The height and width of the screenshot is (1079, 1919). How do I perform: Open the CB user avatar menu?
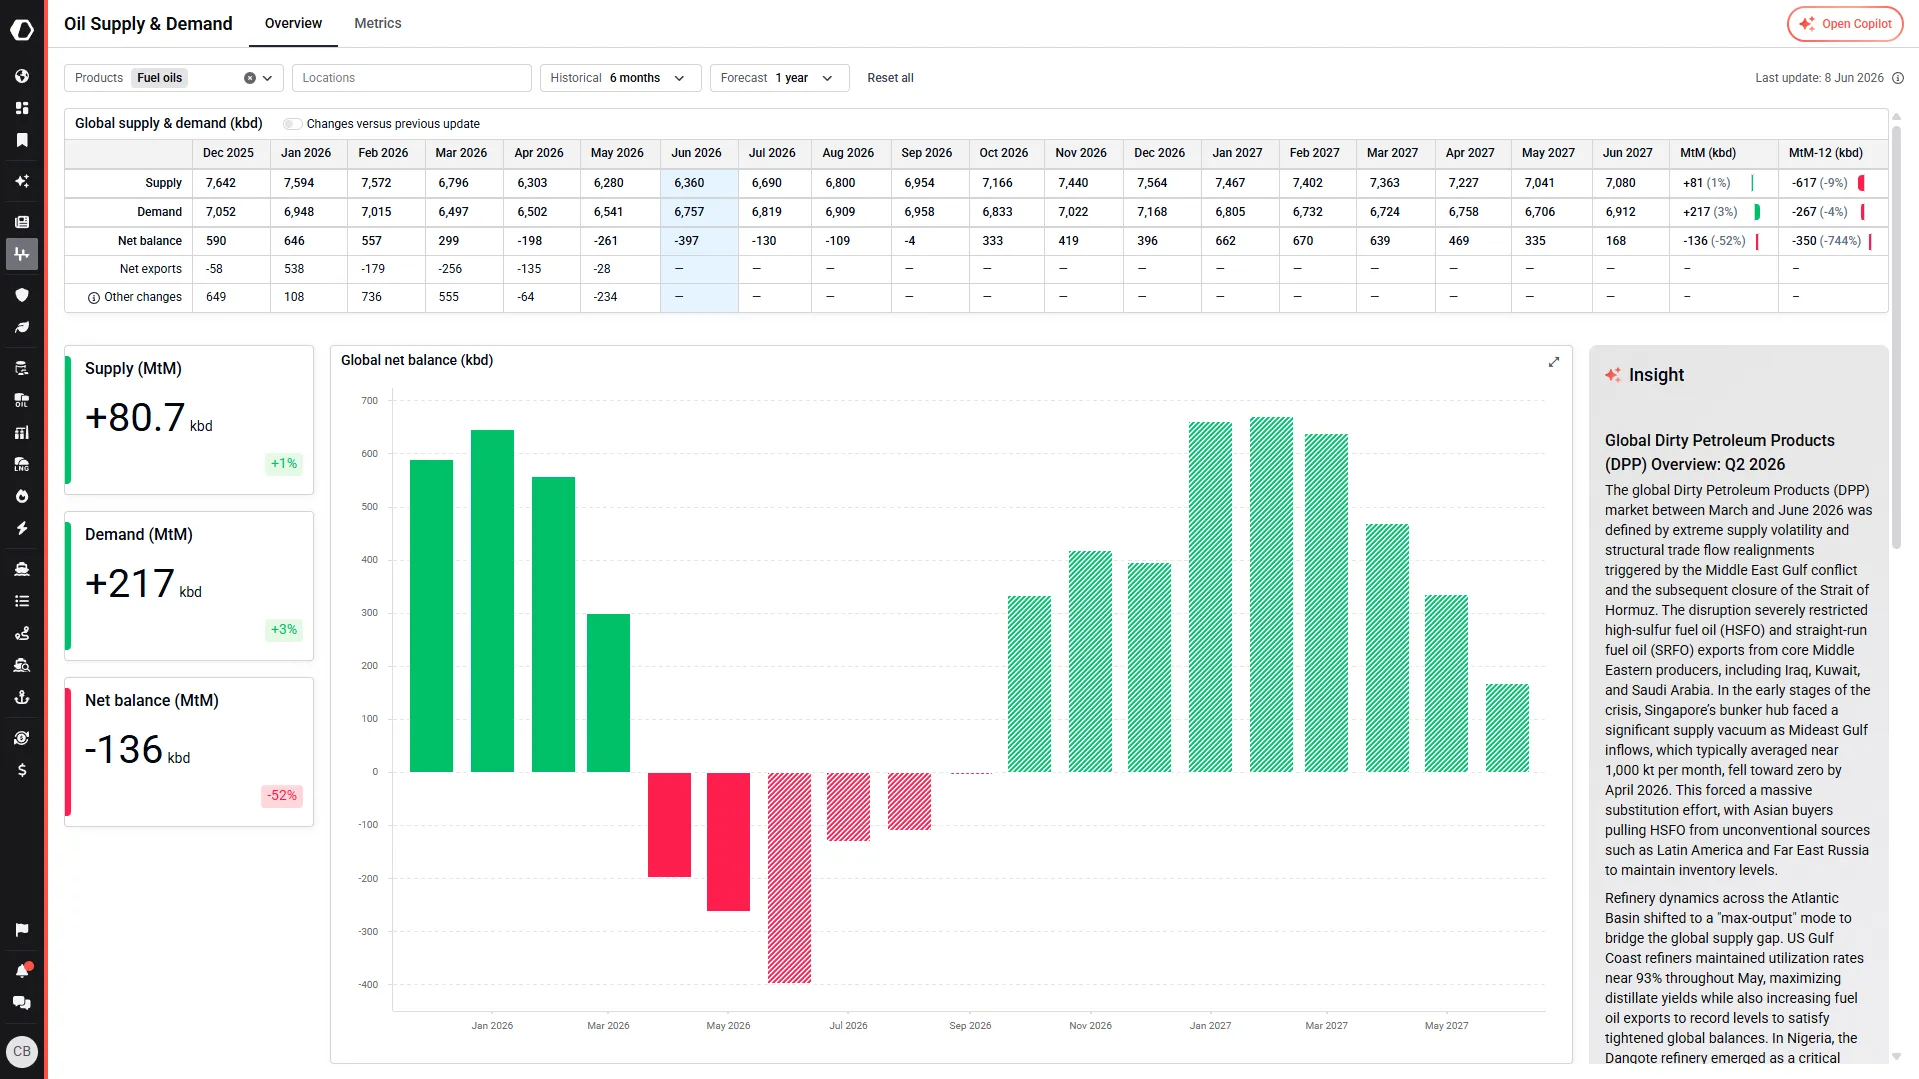[22, 1051]
